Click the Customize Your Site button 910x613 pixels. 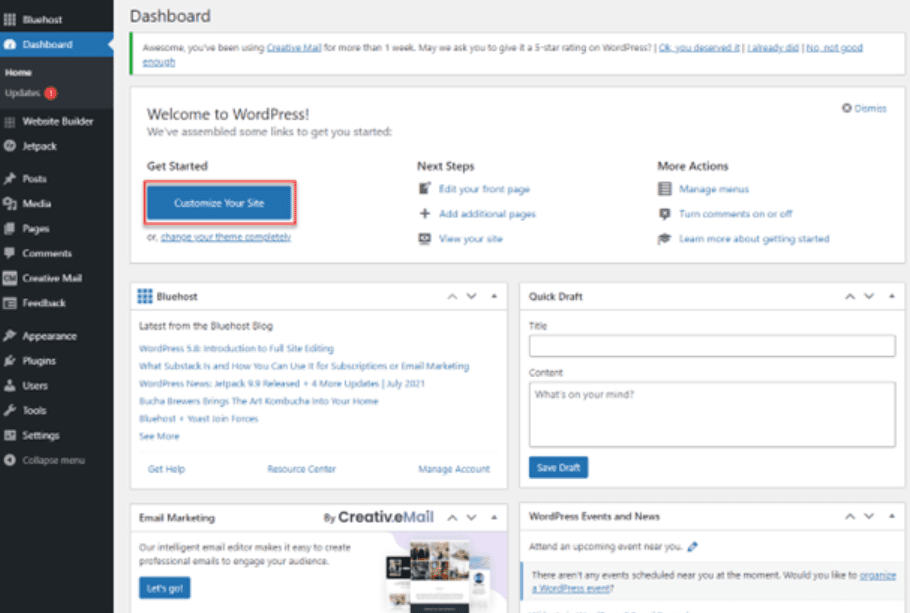coord(219,203)
